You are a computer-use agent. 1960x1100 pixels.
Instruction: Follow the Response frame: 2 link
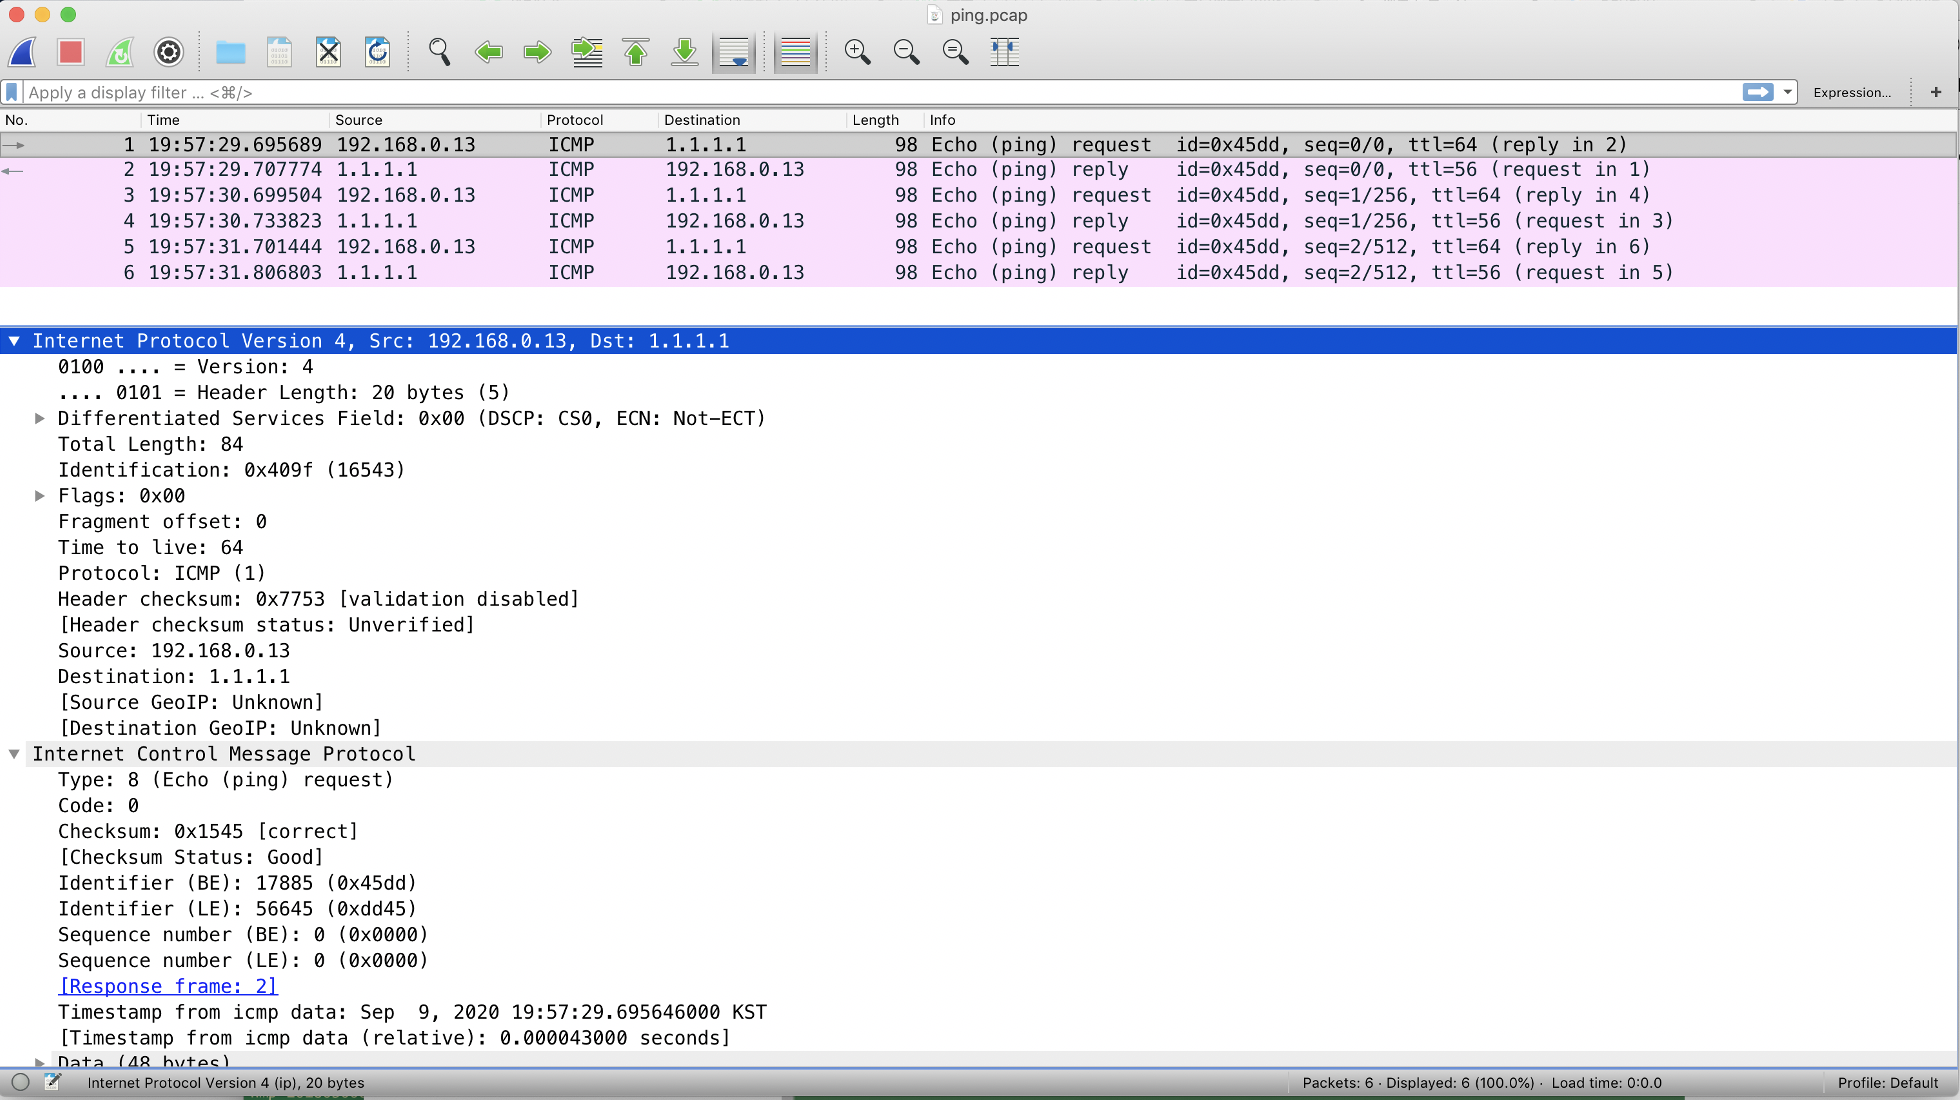tap(168, 986)
